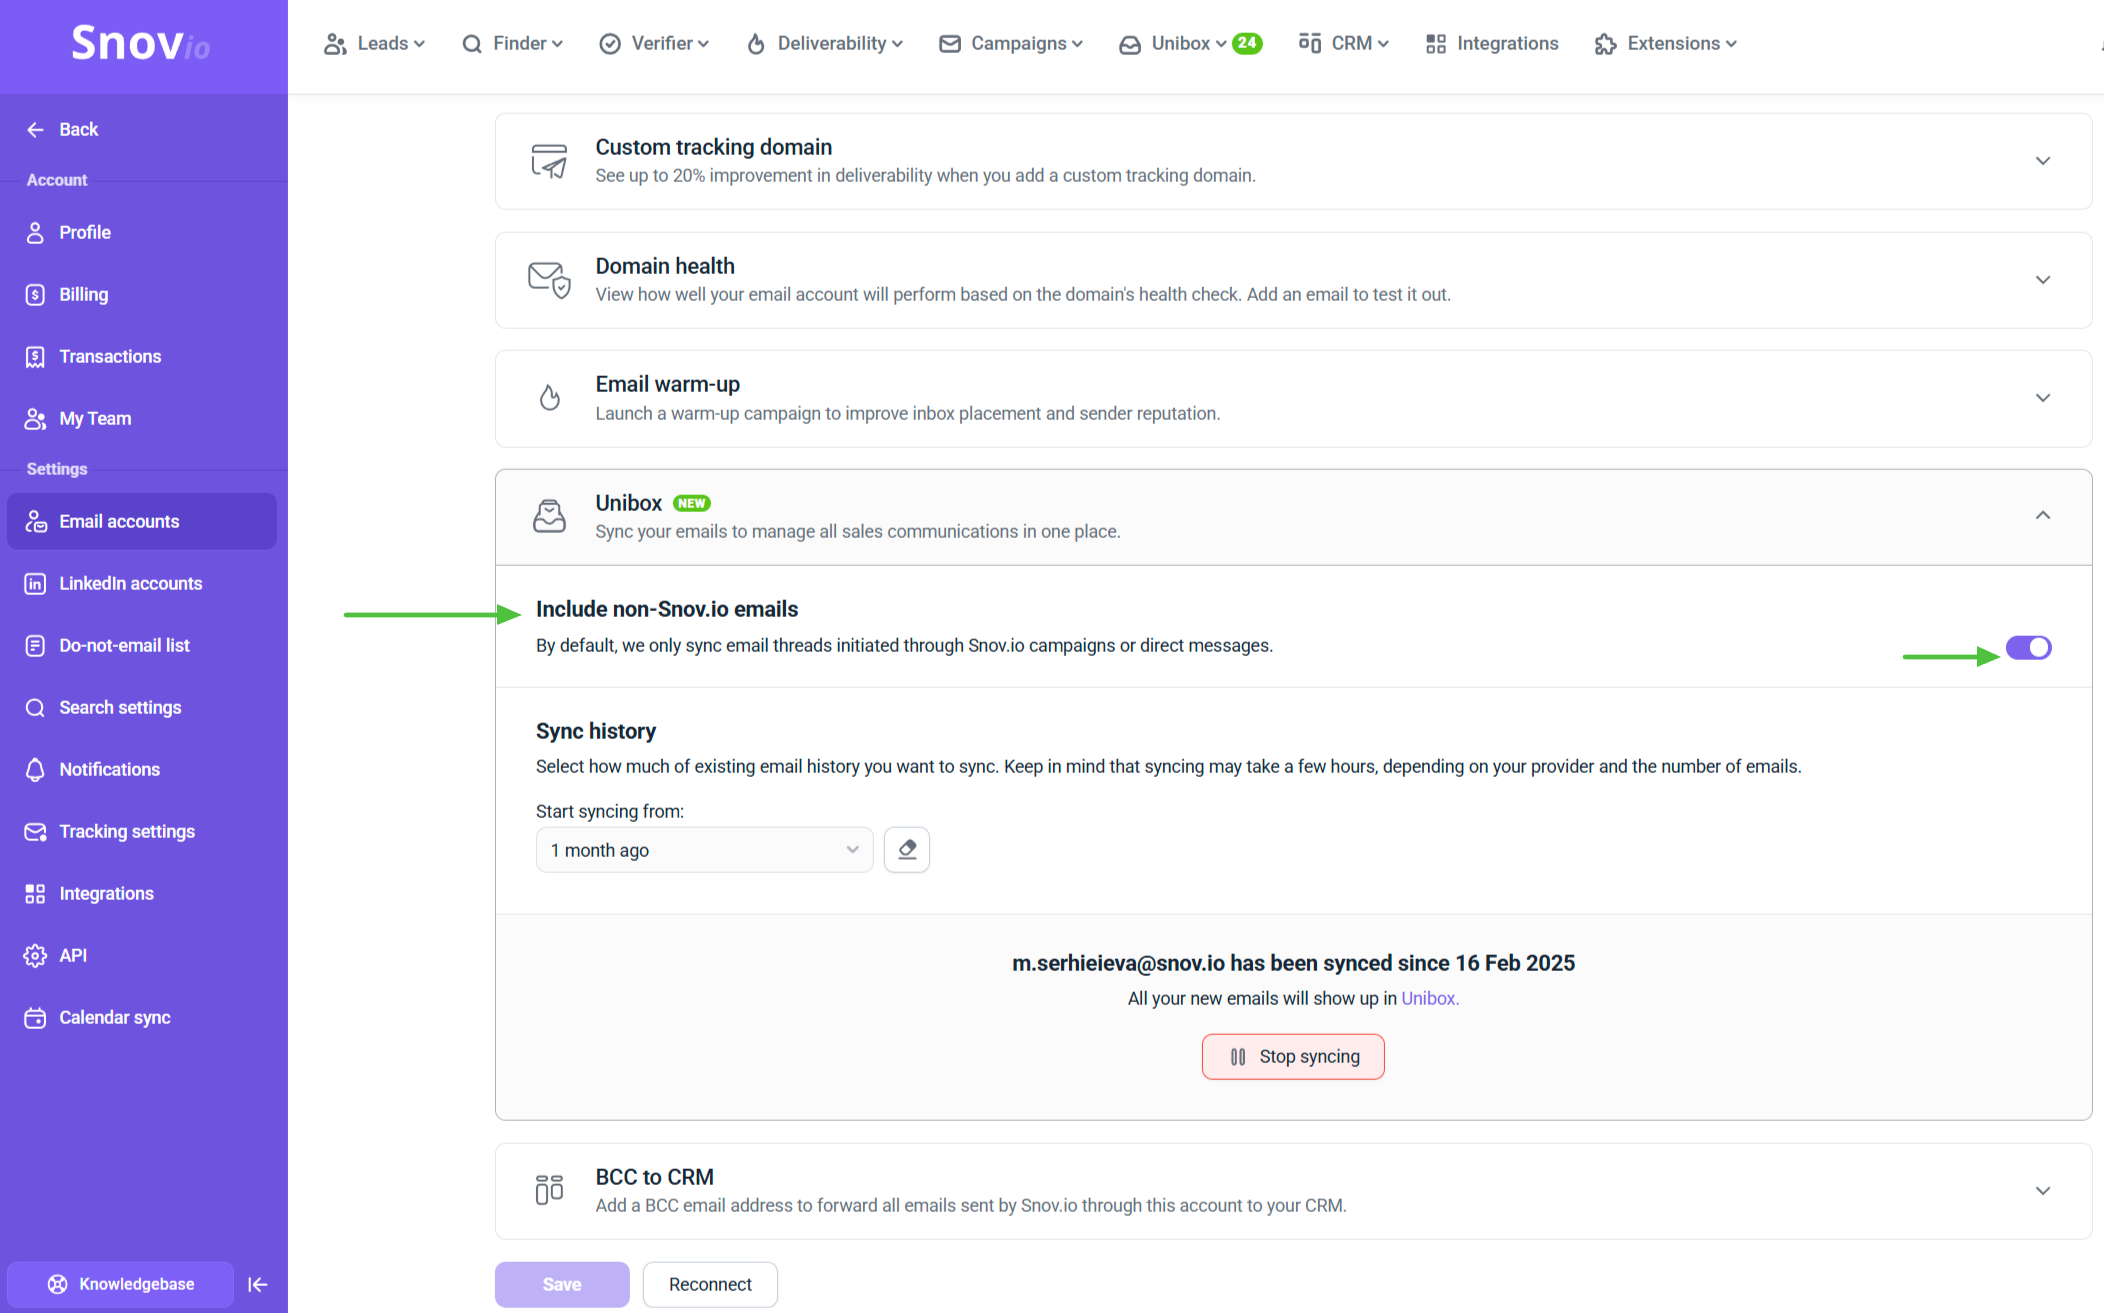Click the Billing dollar icon
The height and width of the screenshot is (1313, 2104).
click(x=35, y=294)
